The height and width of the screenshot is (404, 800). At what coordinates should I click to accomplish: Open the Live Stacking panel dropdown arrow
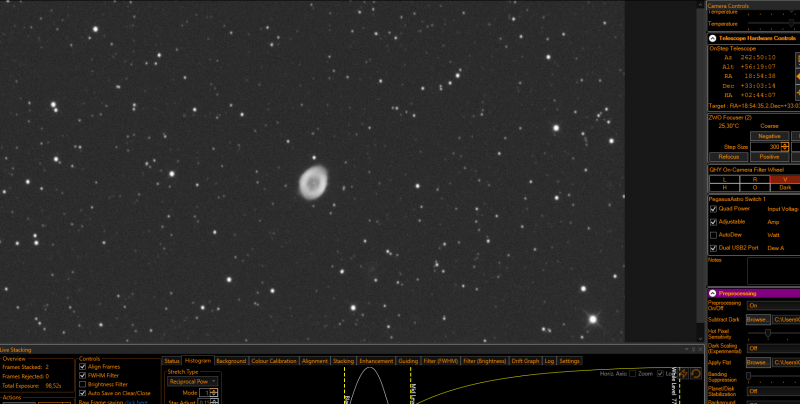tap(688, 350)
